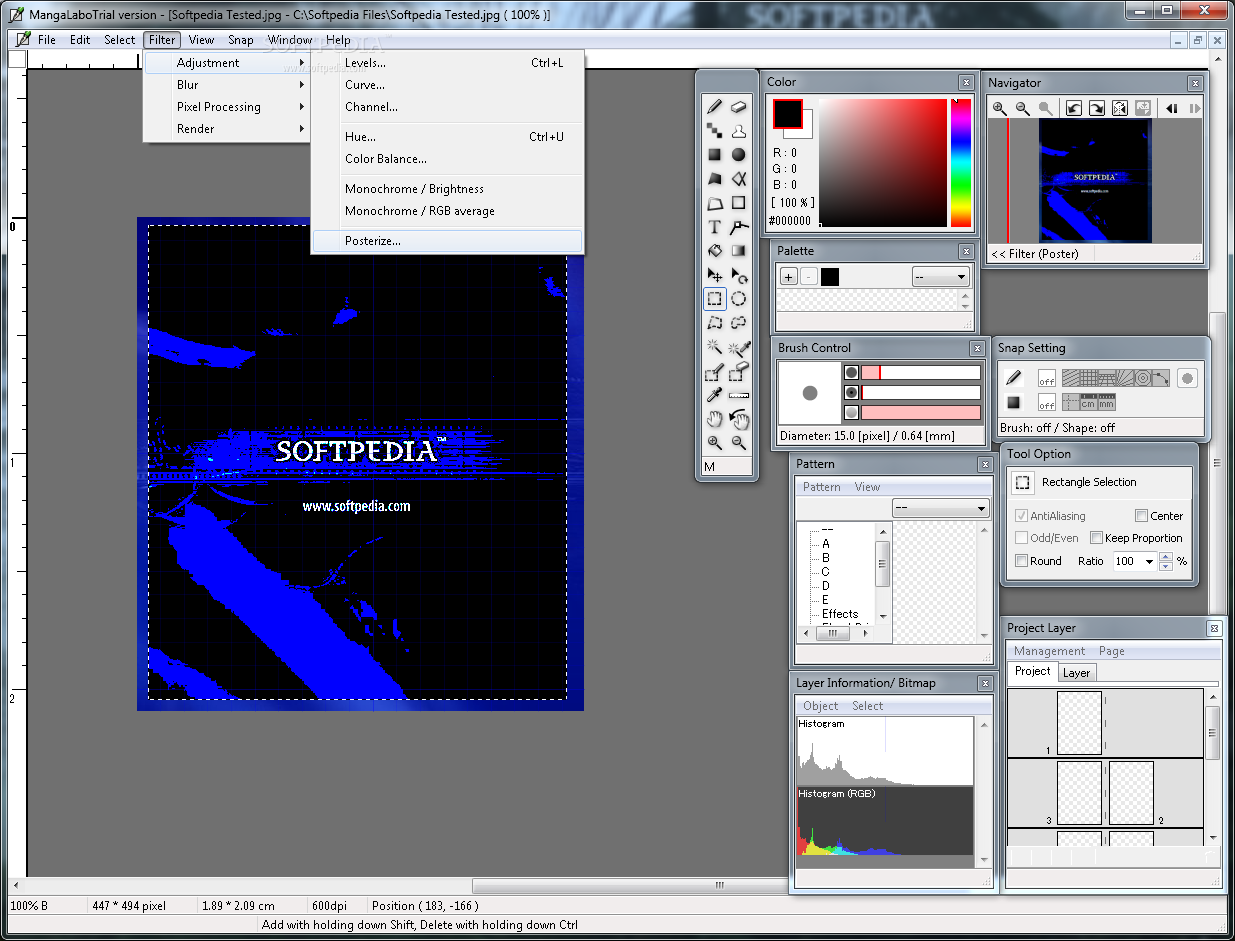Rotate view counterclockwise in Navigator

[1073, 109]
